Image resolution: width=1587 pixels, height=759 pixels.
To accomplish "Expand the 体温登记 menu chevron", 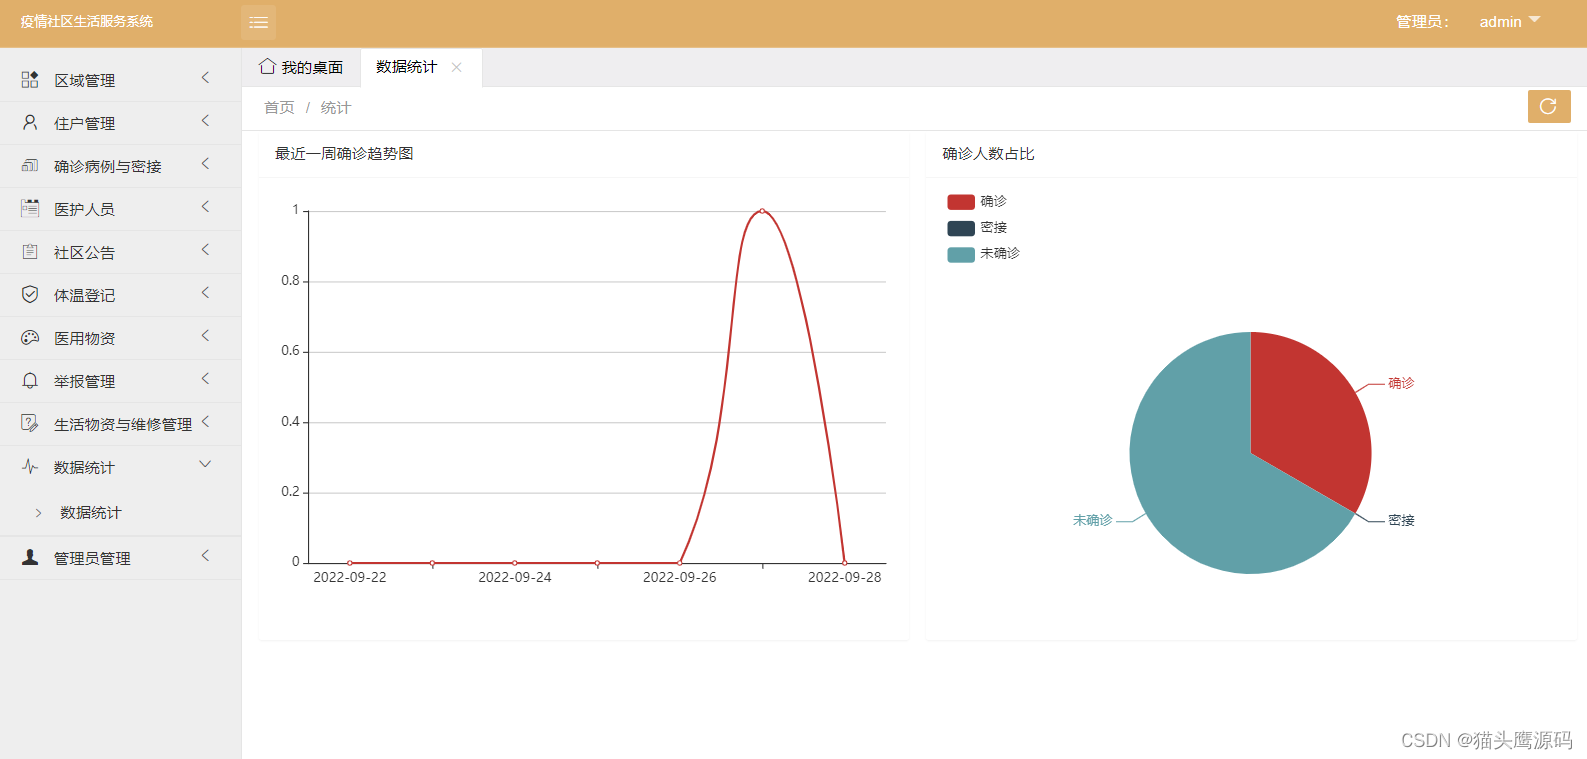I will 205,292.
